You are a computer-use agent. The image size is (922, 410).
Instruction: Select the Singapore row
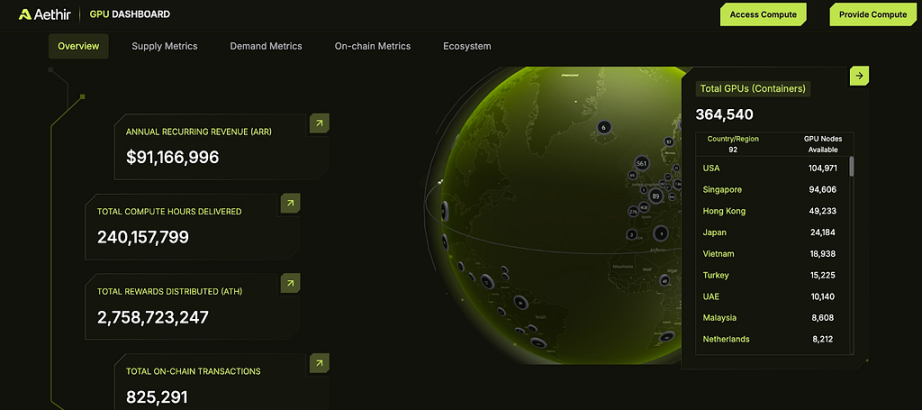click(773, 189)
